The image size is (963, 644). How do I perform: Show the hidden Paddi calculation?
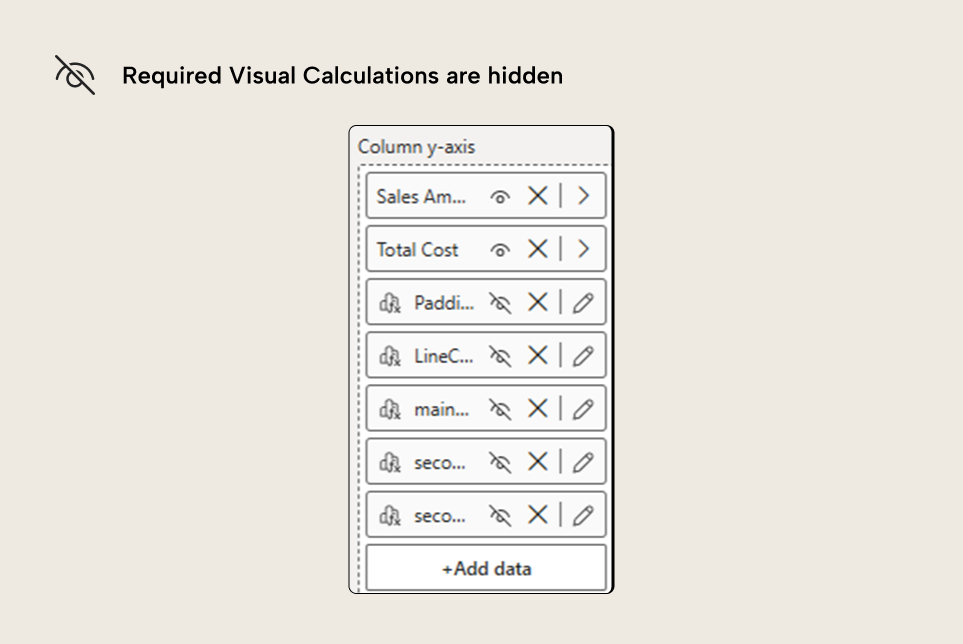[501, 302]
